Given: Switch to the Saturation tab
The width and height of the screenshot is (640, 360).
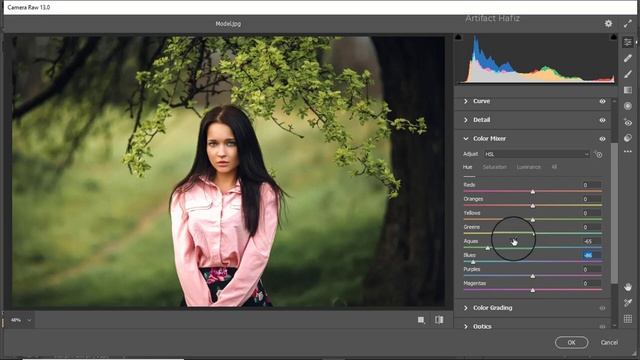Looking at the screenshot, I should click(x=495, y=167).
